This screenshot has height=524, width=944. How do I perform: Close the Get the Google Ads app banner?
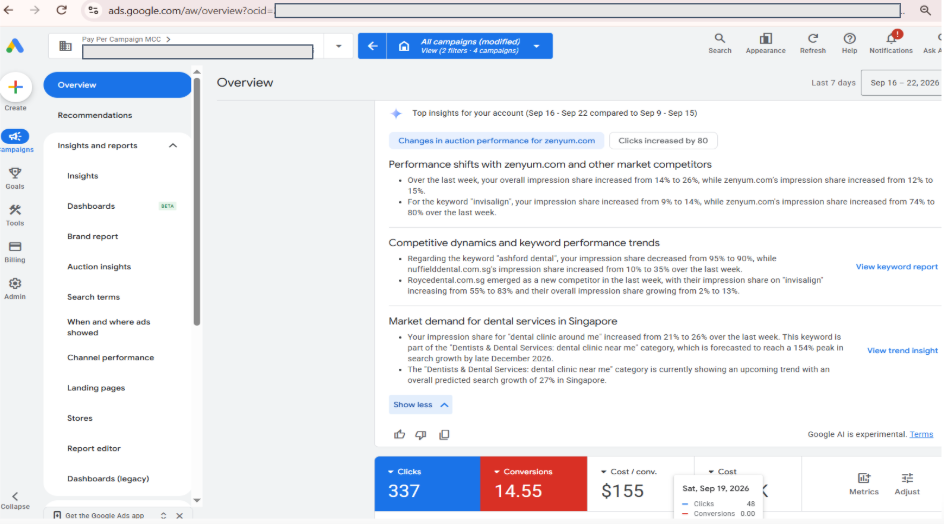pos(179,516)
